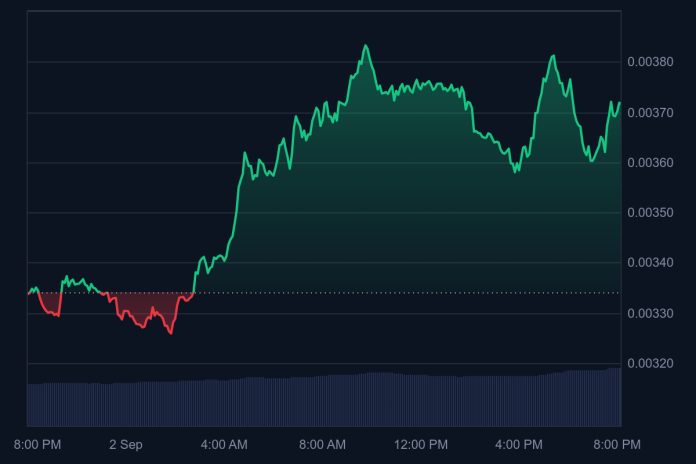The width and height of the screenshot is (696, 464).
Task: Click the 8:00 AM time axis label
Action: 322,444
